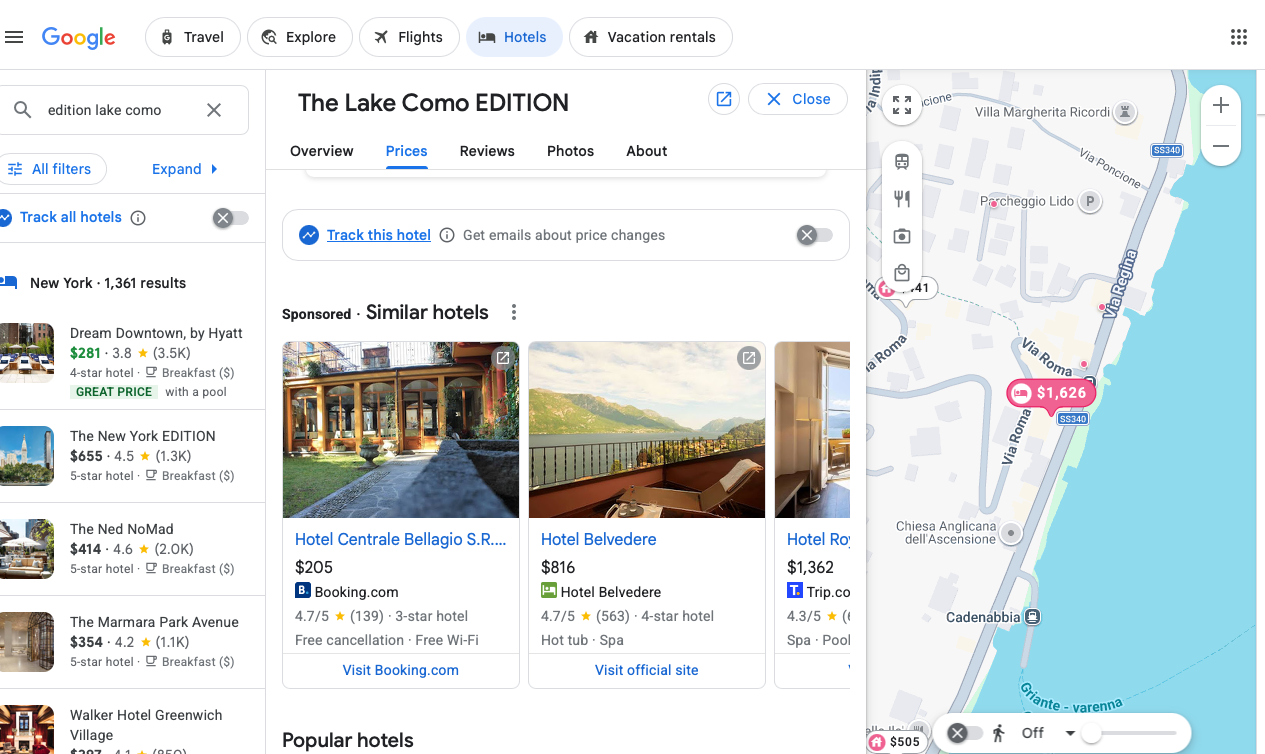Select the $505 map pin
1265x754 pixels.
click(x=895, y=742)
